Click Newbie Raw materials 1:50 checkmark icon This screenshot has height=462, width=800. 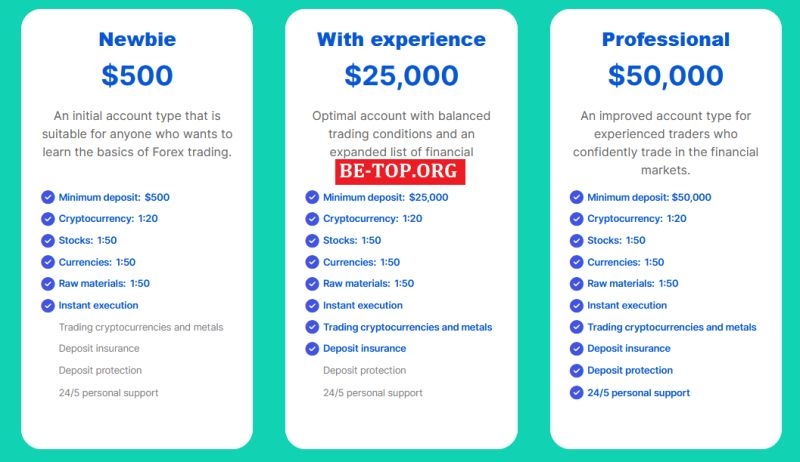47,284
